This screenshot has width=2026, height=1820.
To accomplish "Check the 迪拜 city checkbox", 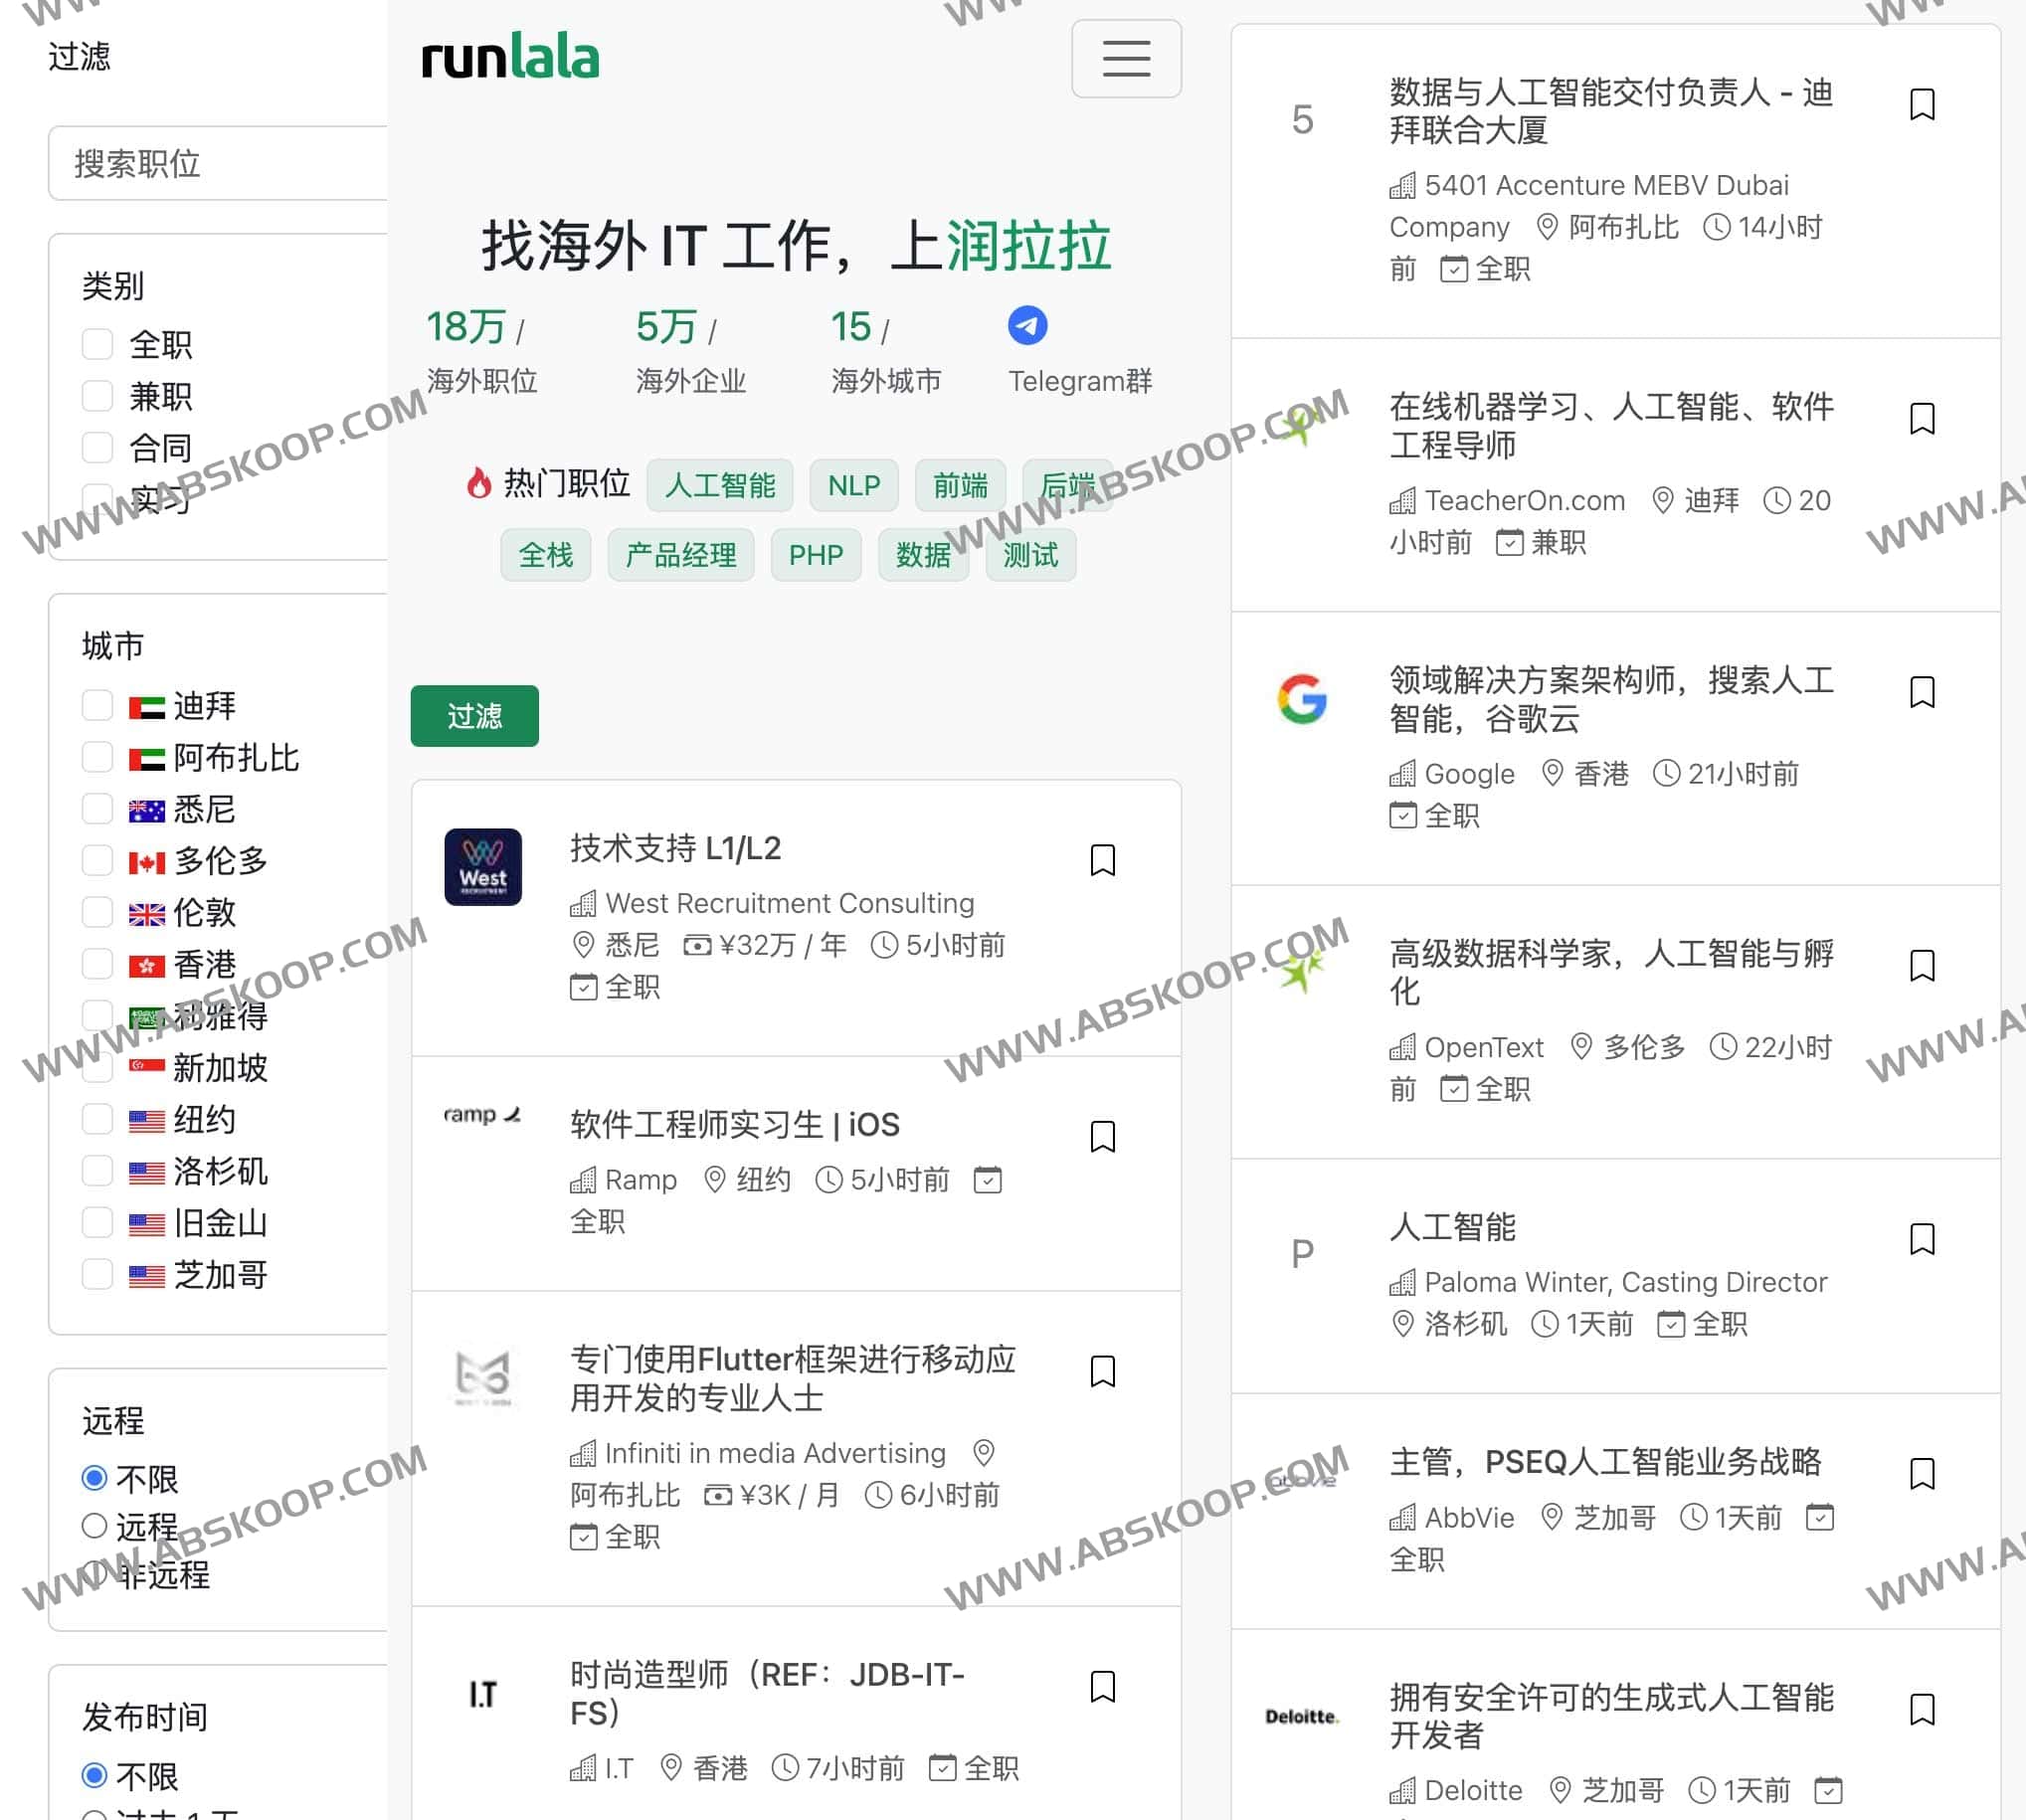I will [x=97, y=705].
